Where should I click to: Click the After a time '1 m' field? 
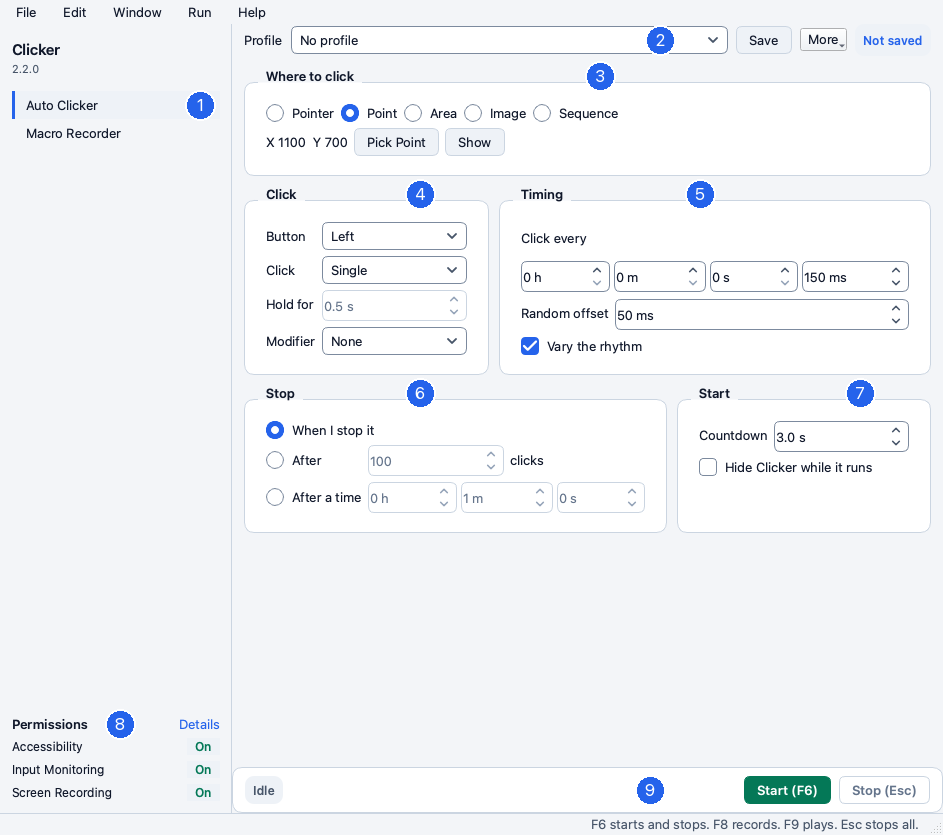tap(506, 498)
